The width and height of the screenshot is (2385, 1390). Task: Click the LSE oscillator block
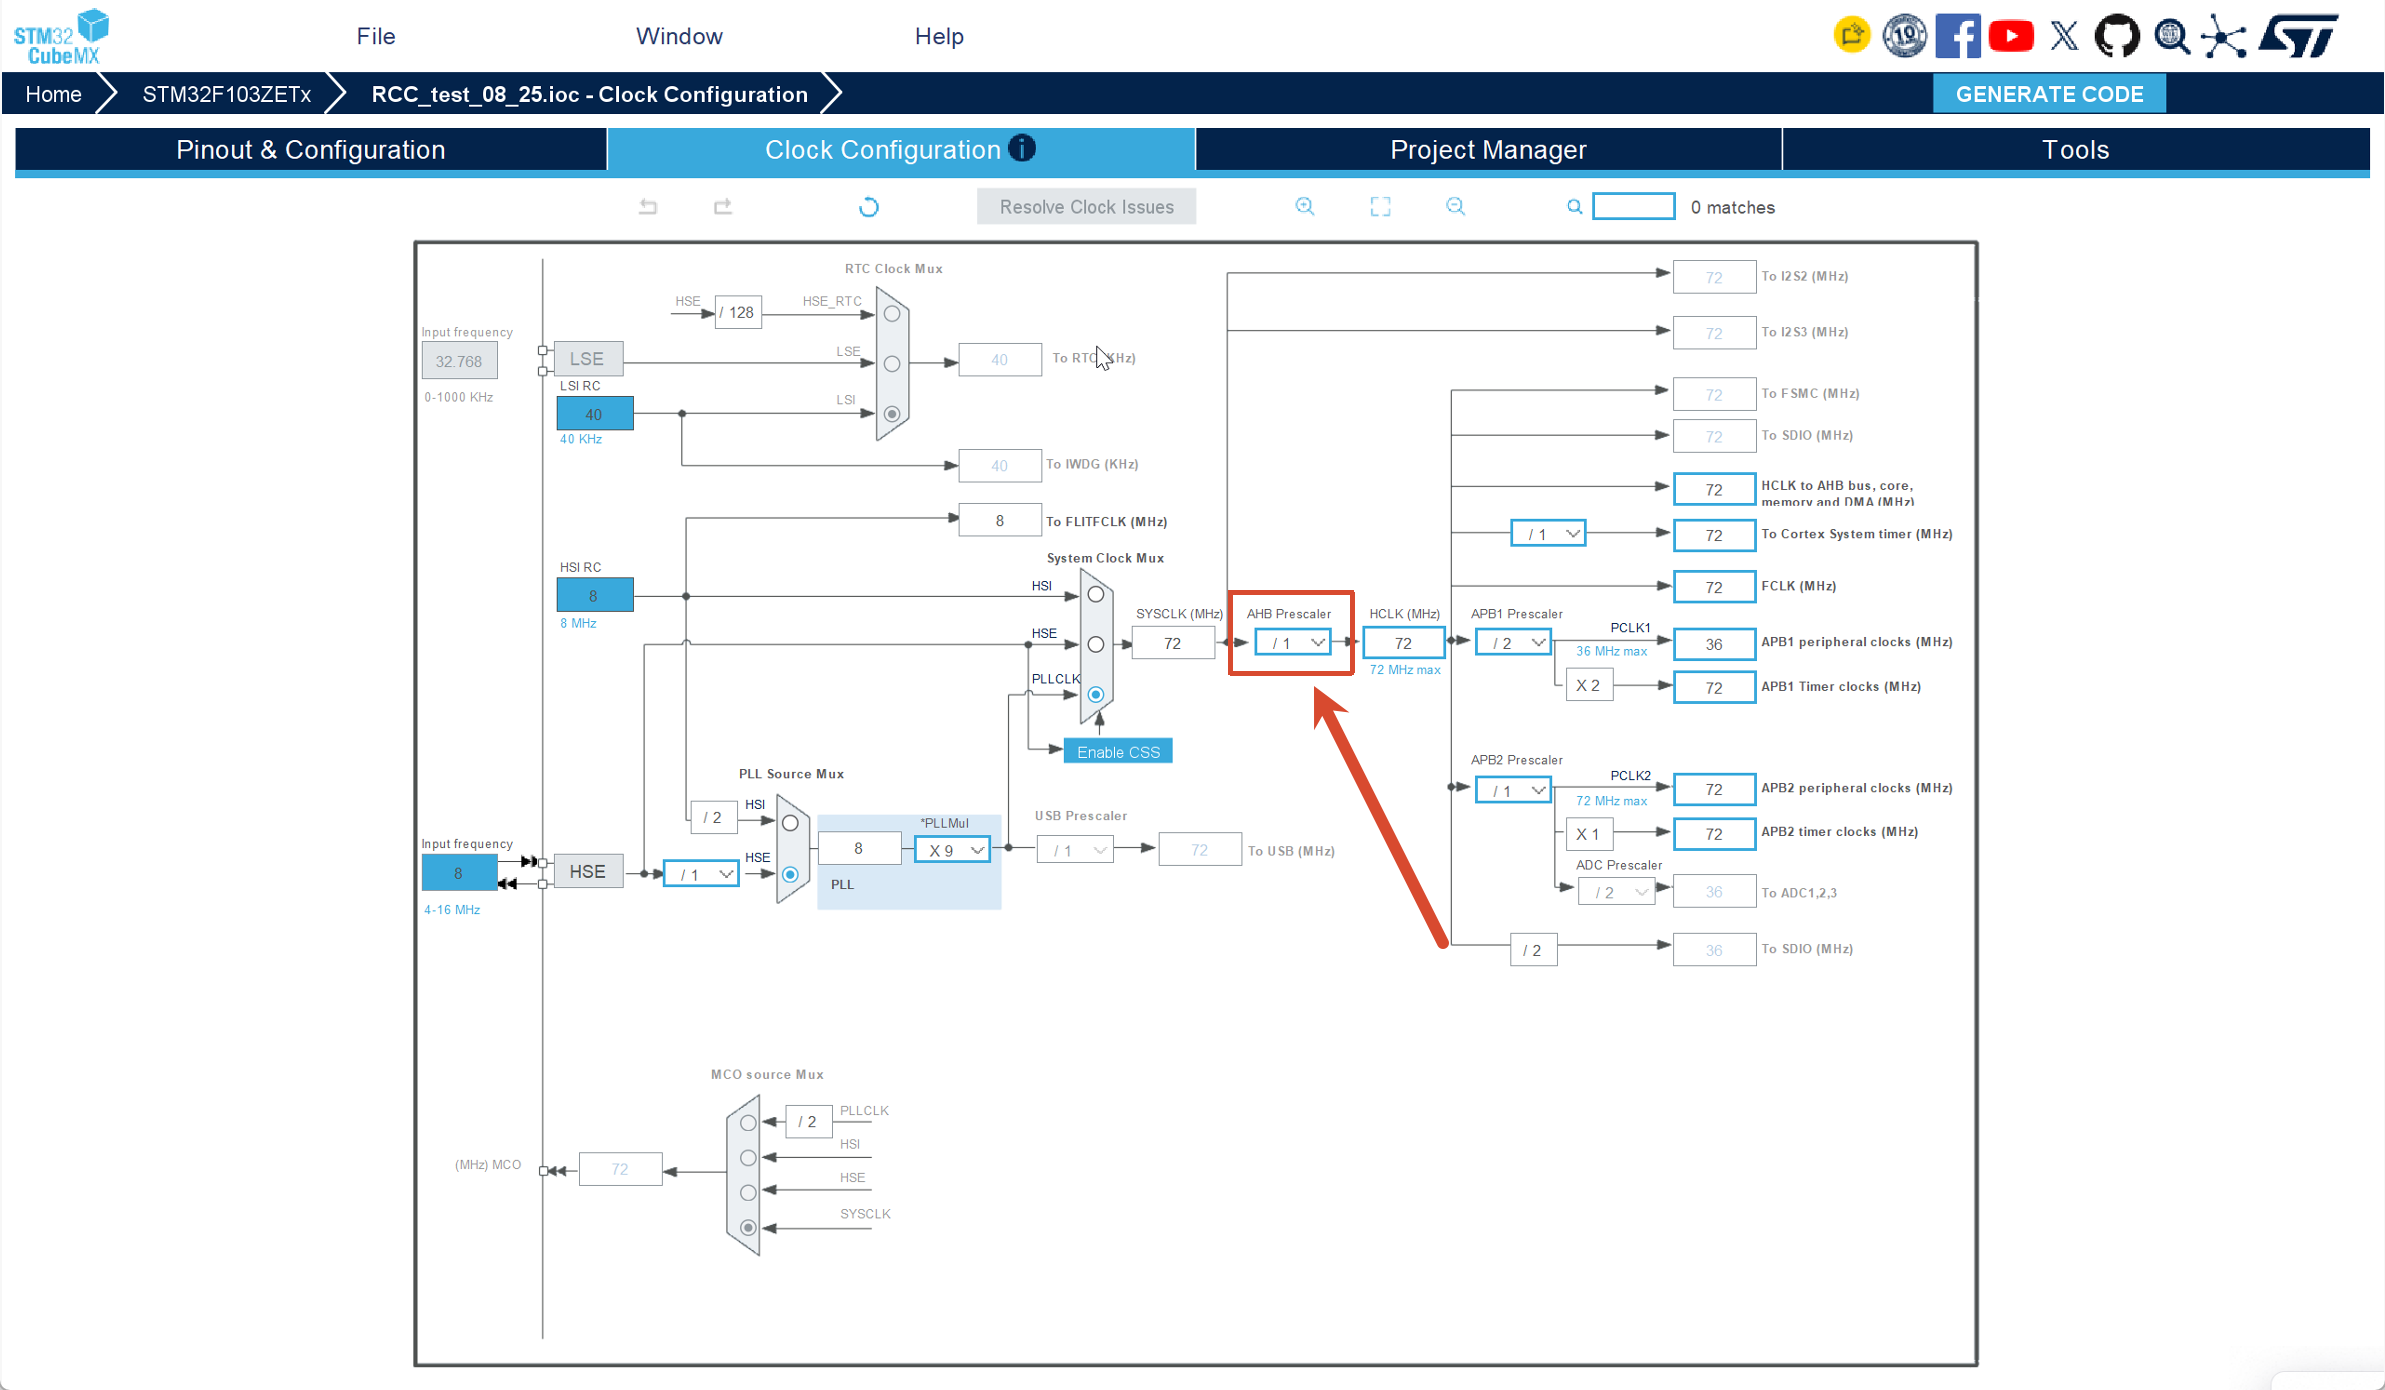point(588,359)
